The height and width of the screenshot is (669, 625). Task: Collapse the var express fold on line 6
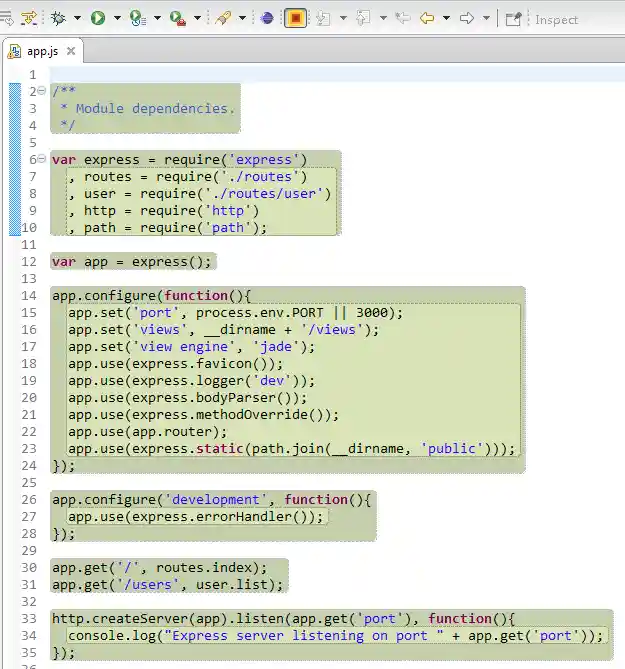41,160
